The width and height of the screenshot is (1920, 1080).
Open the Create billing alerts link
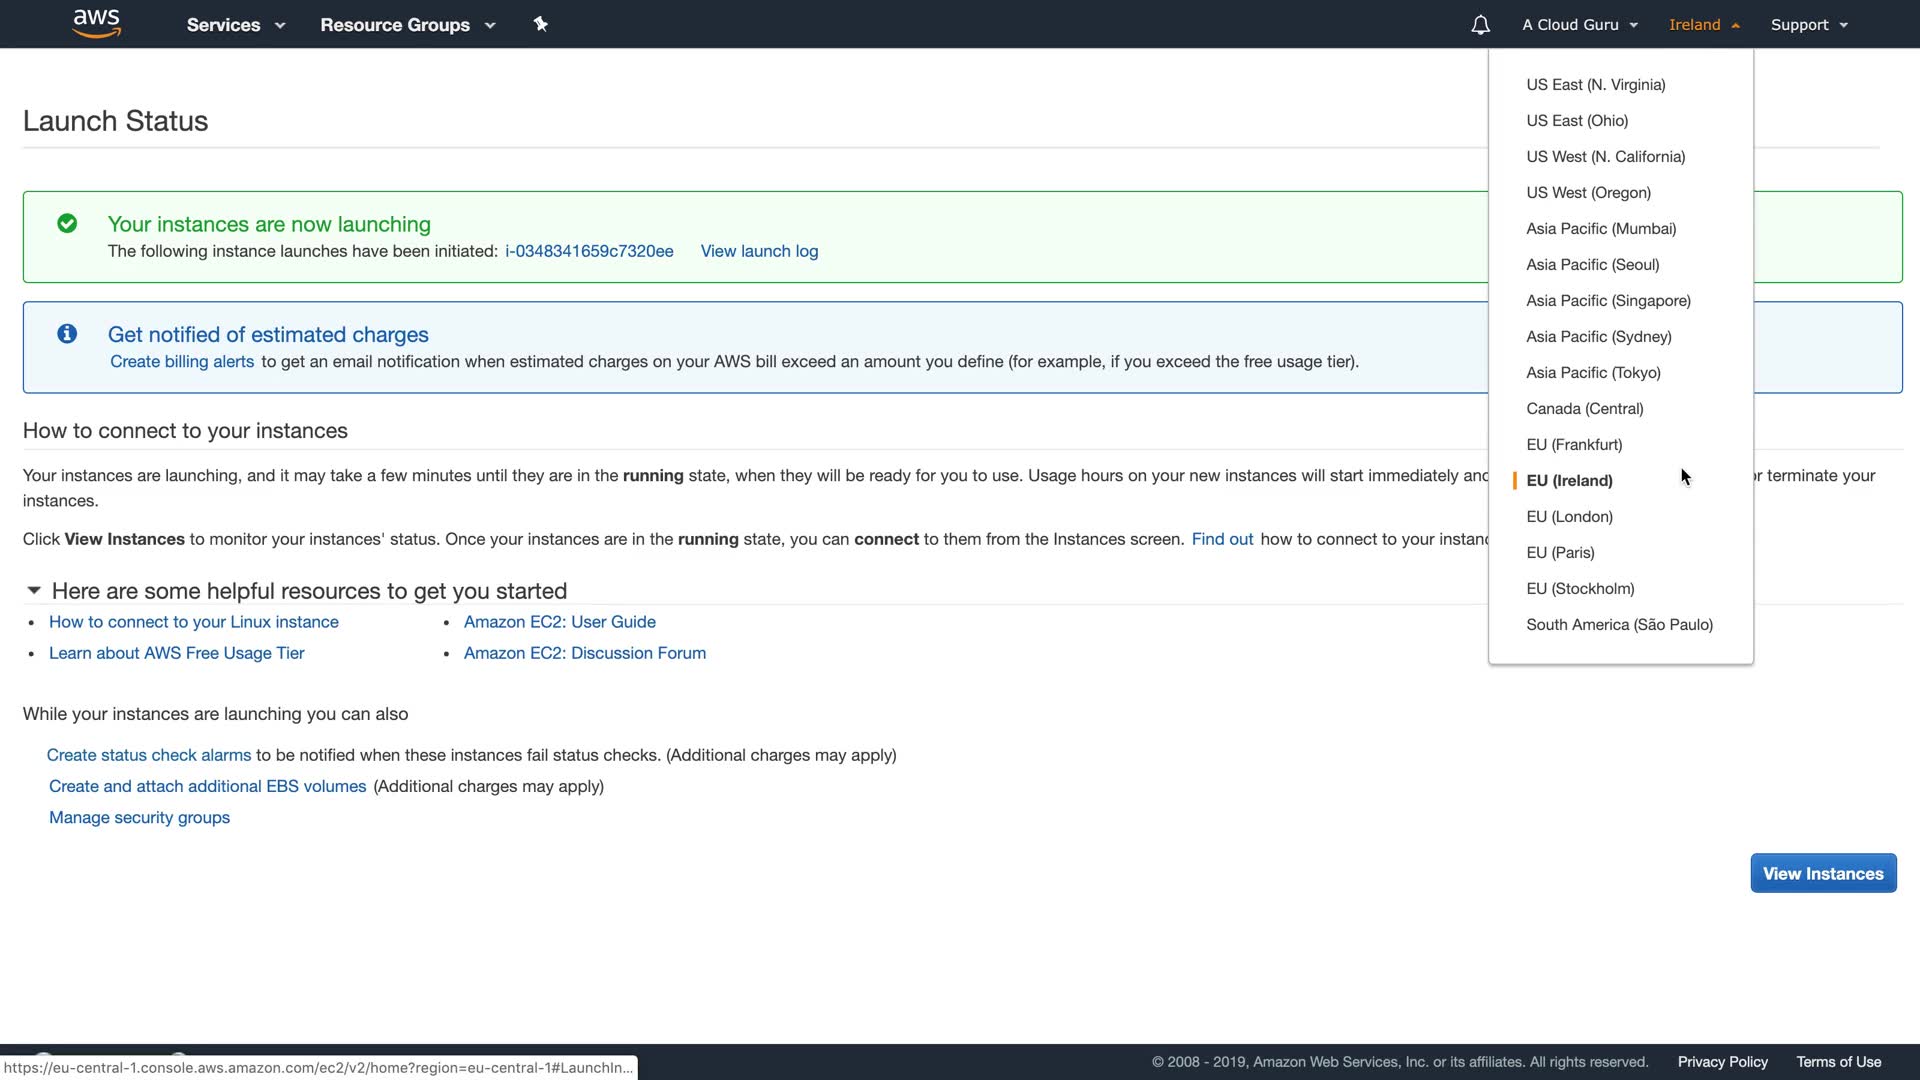(182, 362)
